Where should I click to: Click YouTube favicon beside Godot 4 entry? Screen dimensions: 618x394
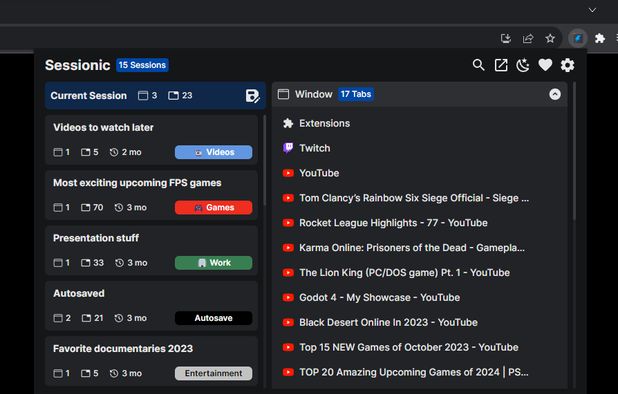(x=288, y=297)
